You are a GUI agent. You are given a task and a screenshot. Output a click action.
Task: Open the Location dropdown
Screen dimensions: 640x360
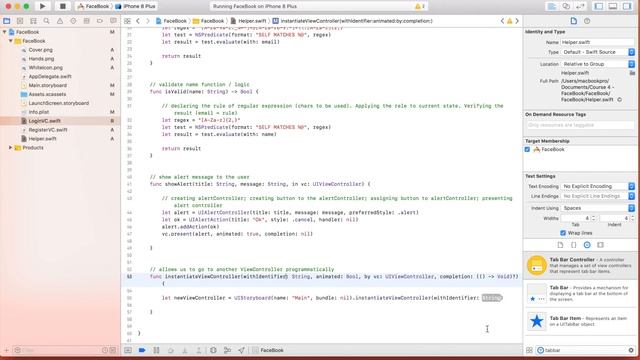pyautogui.click(x=598, y=64)
